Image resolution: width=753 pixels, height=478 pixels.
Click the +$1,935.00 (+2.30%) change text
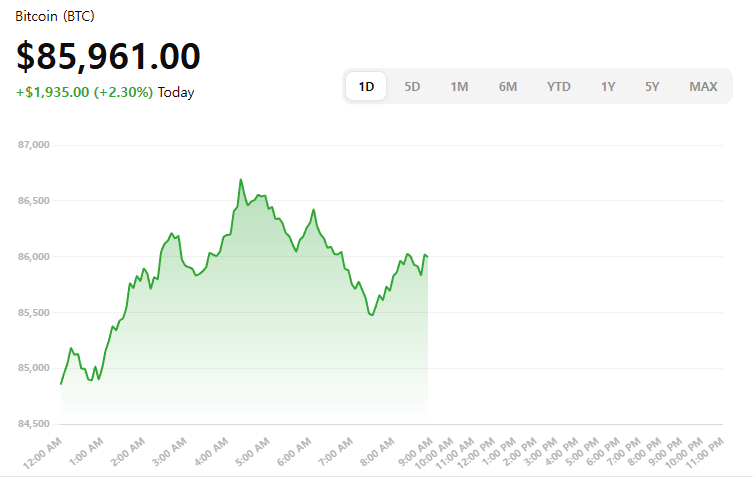[85, 93]
